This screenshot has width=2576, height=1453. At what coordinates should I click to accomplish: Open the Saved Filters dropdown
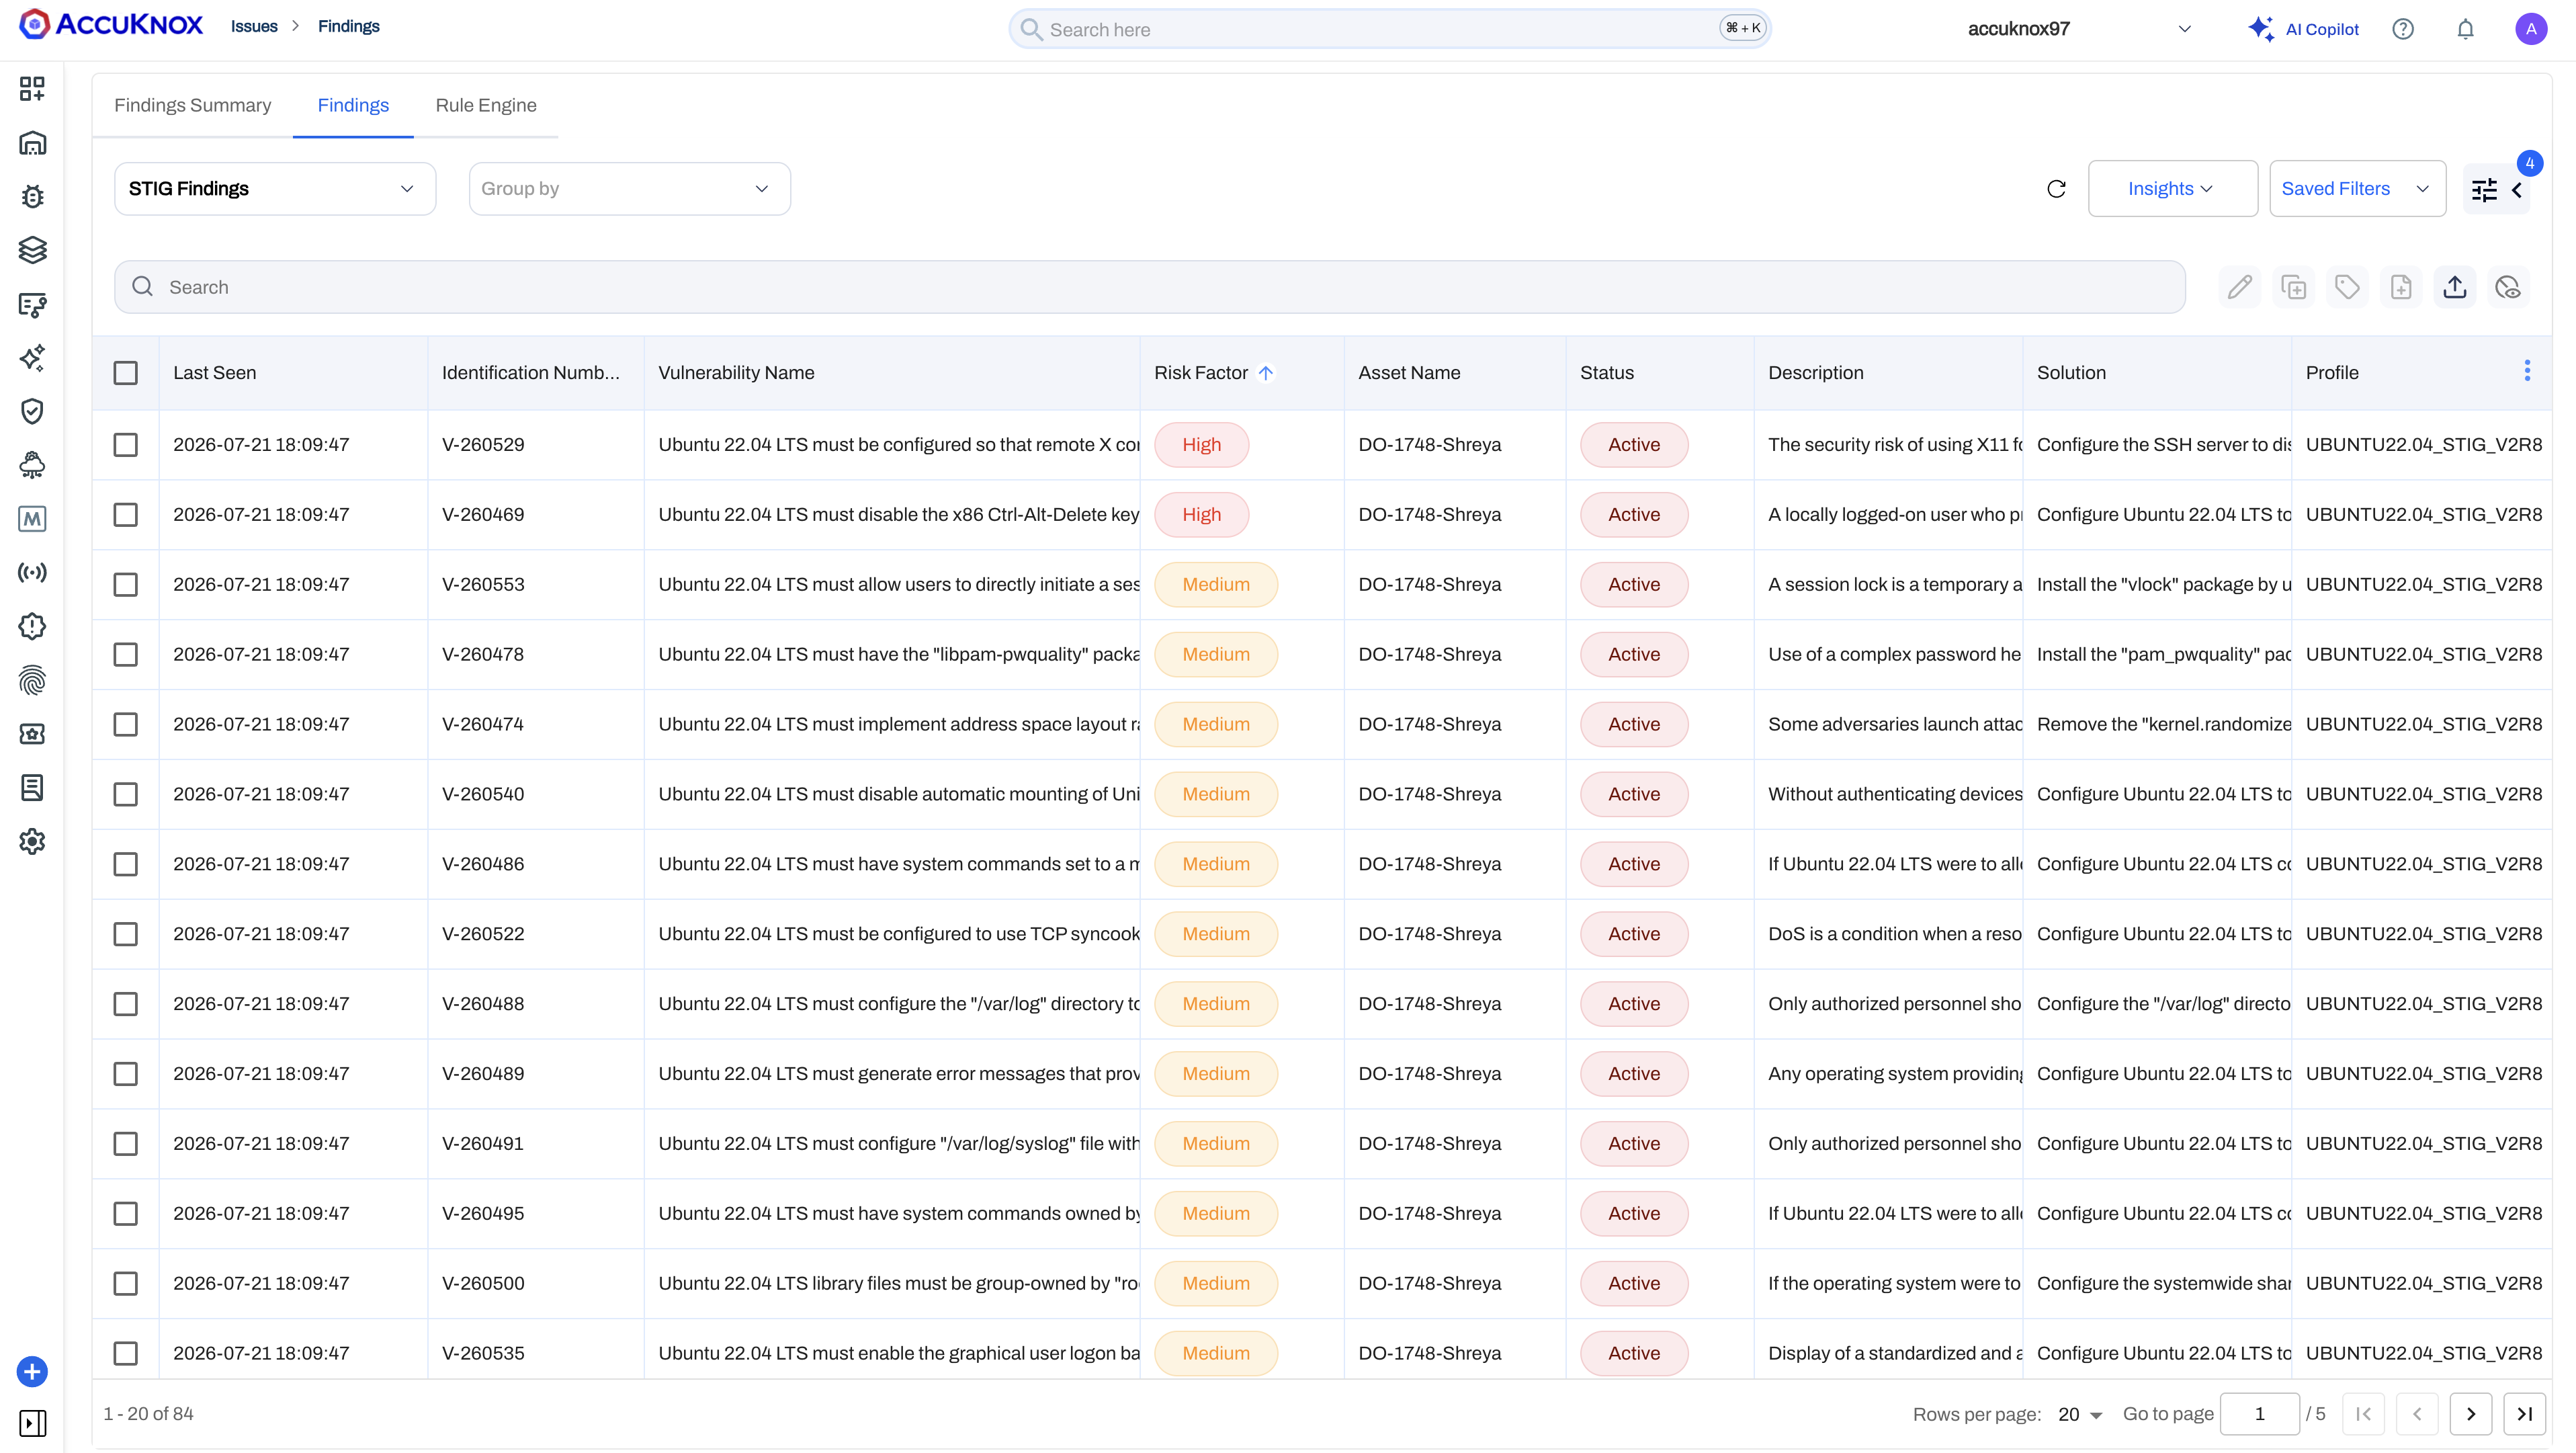2357,189
